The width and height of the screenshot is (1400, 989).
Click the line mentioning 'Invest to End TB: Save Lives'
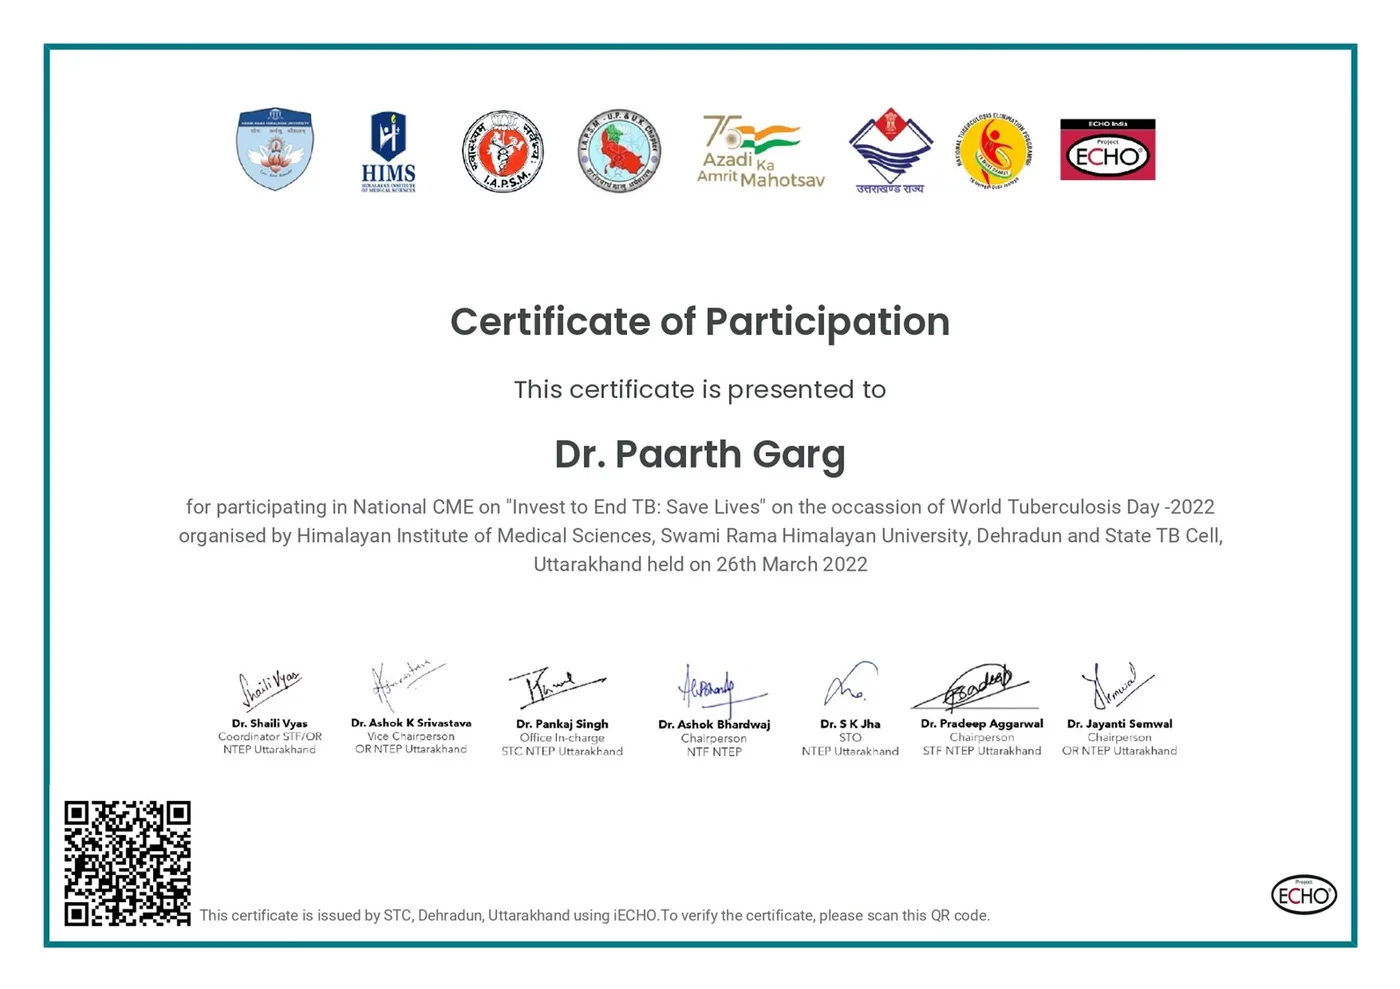click(x=700, y=507)
